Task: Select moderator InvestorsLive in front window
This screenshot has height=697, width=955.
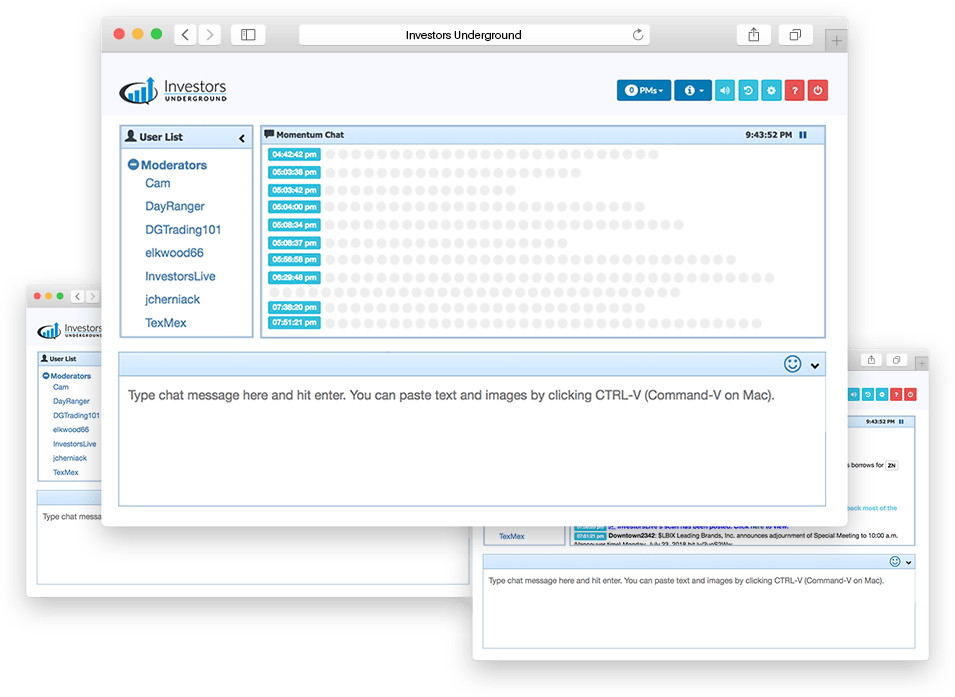Action: pyautogui.click(x=180, y=276)
